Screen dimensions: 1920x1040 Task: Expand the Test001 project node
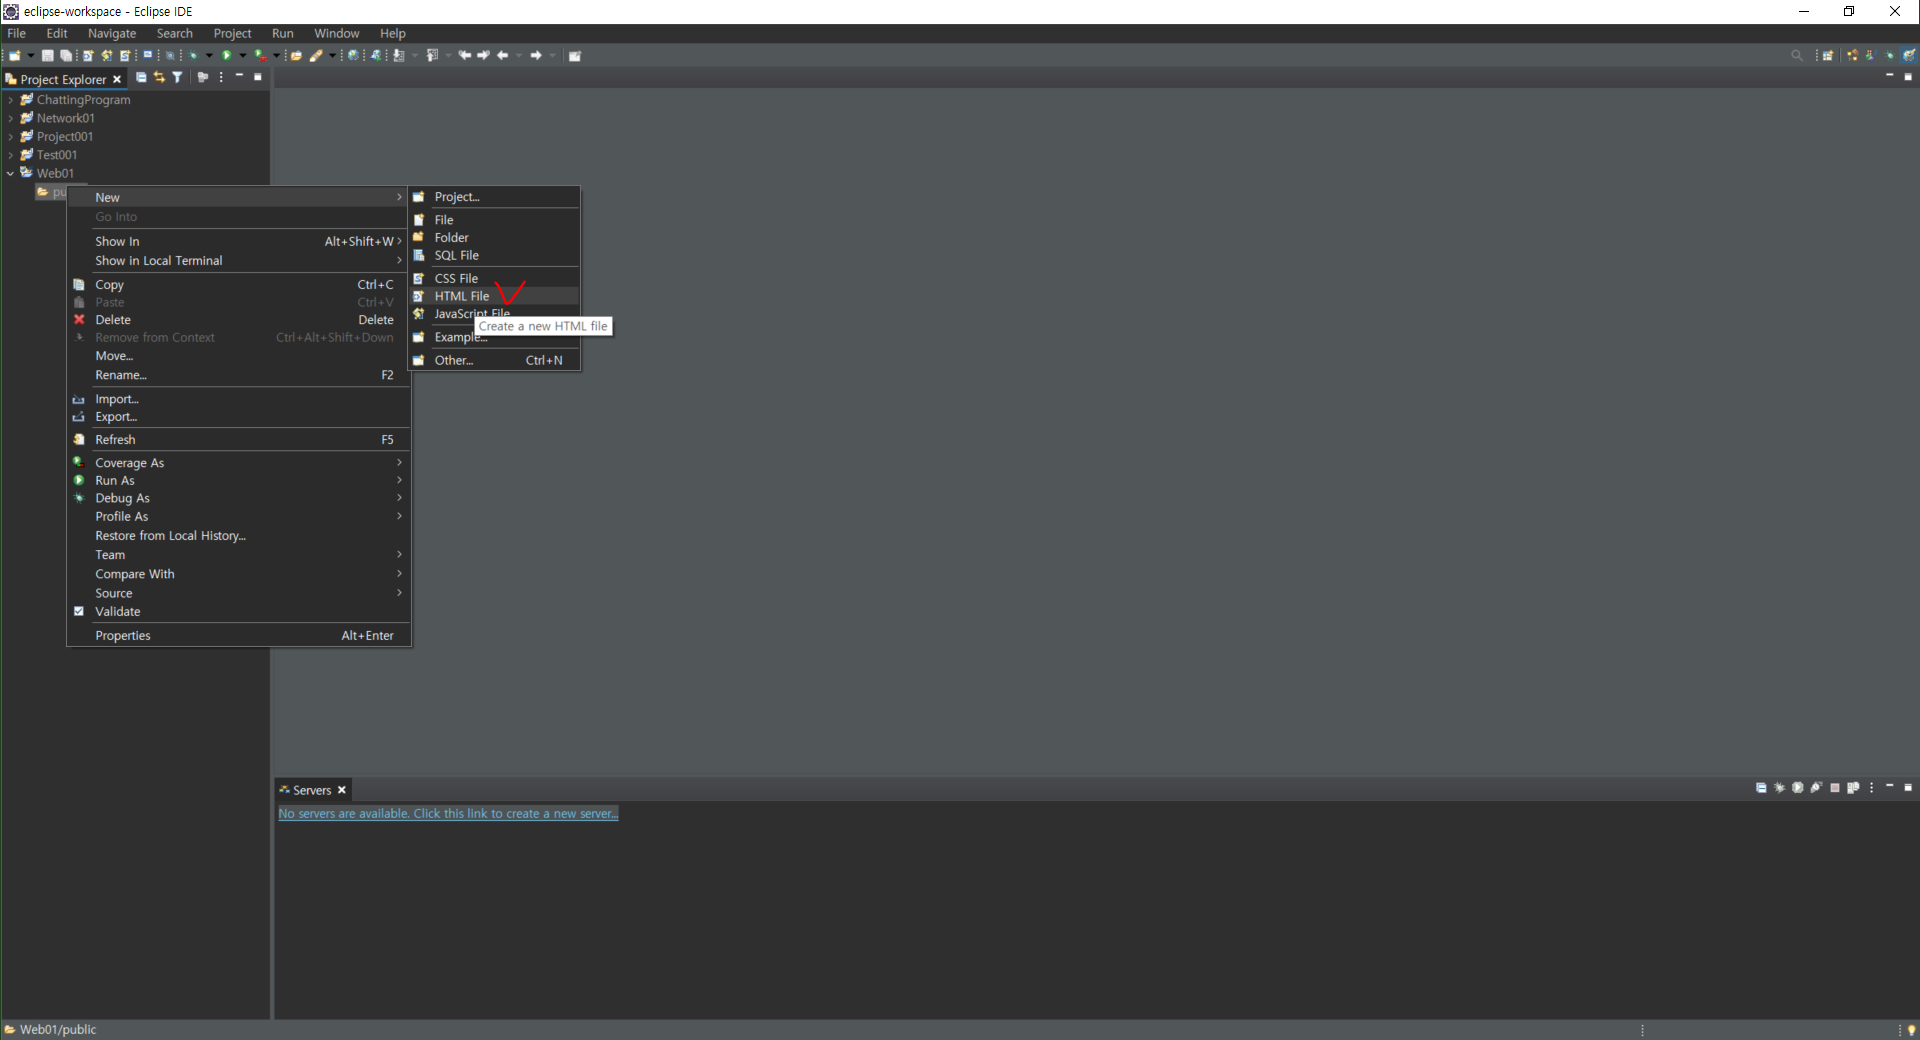[x=10, y=155]
